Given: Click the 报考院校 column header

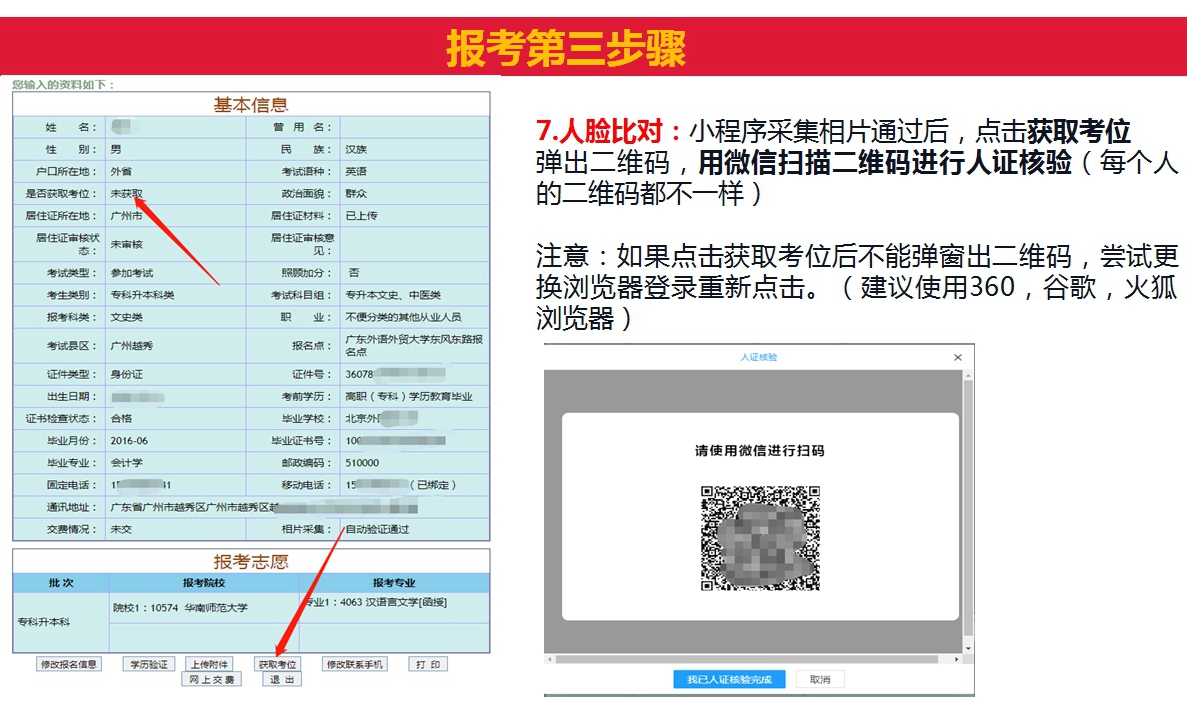Looking at the screenshot, I should click(x=204, y=583).
